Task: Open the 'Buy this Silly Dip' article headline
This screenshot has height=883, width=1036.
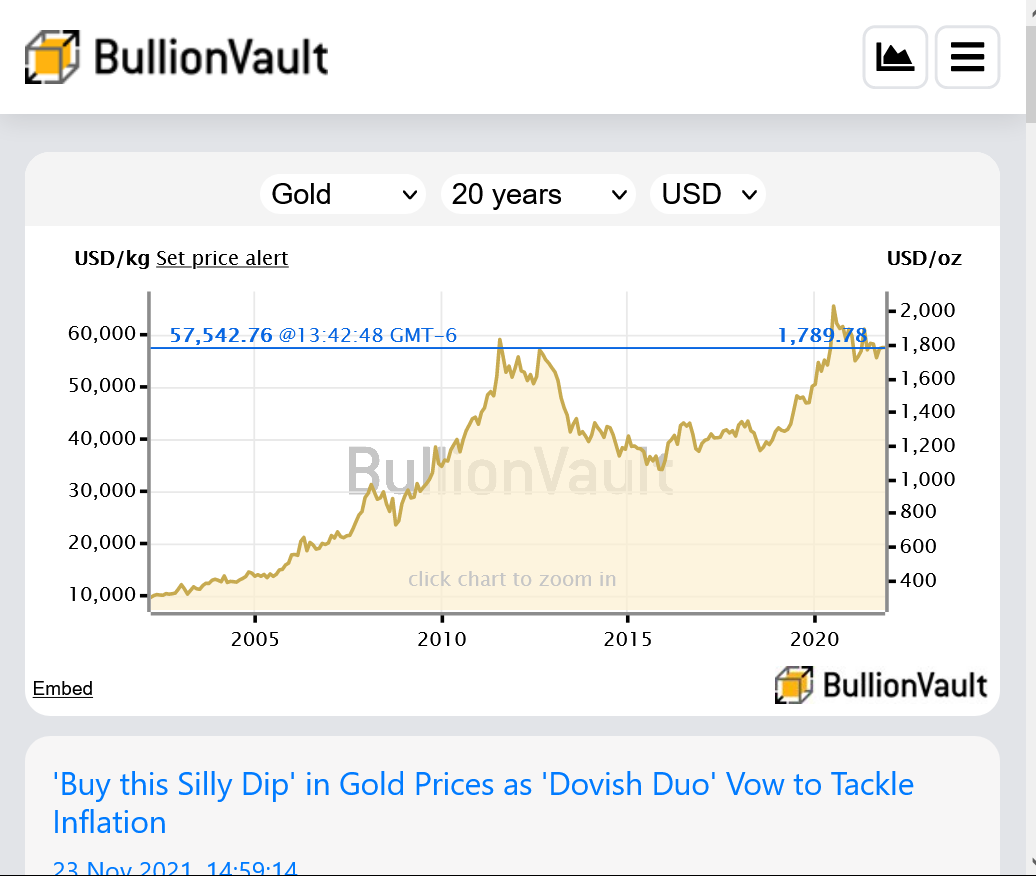Action: [483, 803]
